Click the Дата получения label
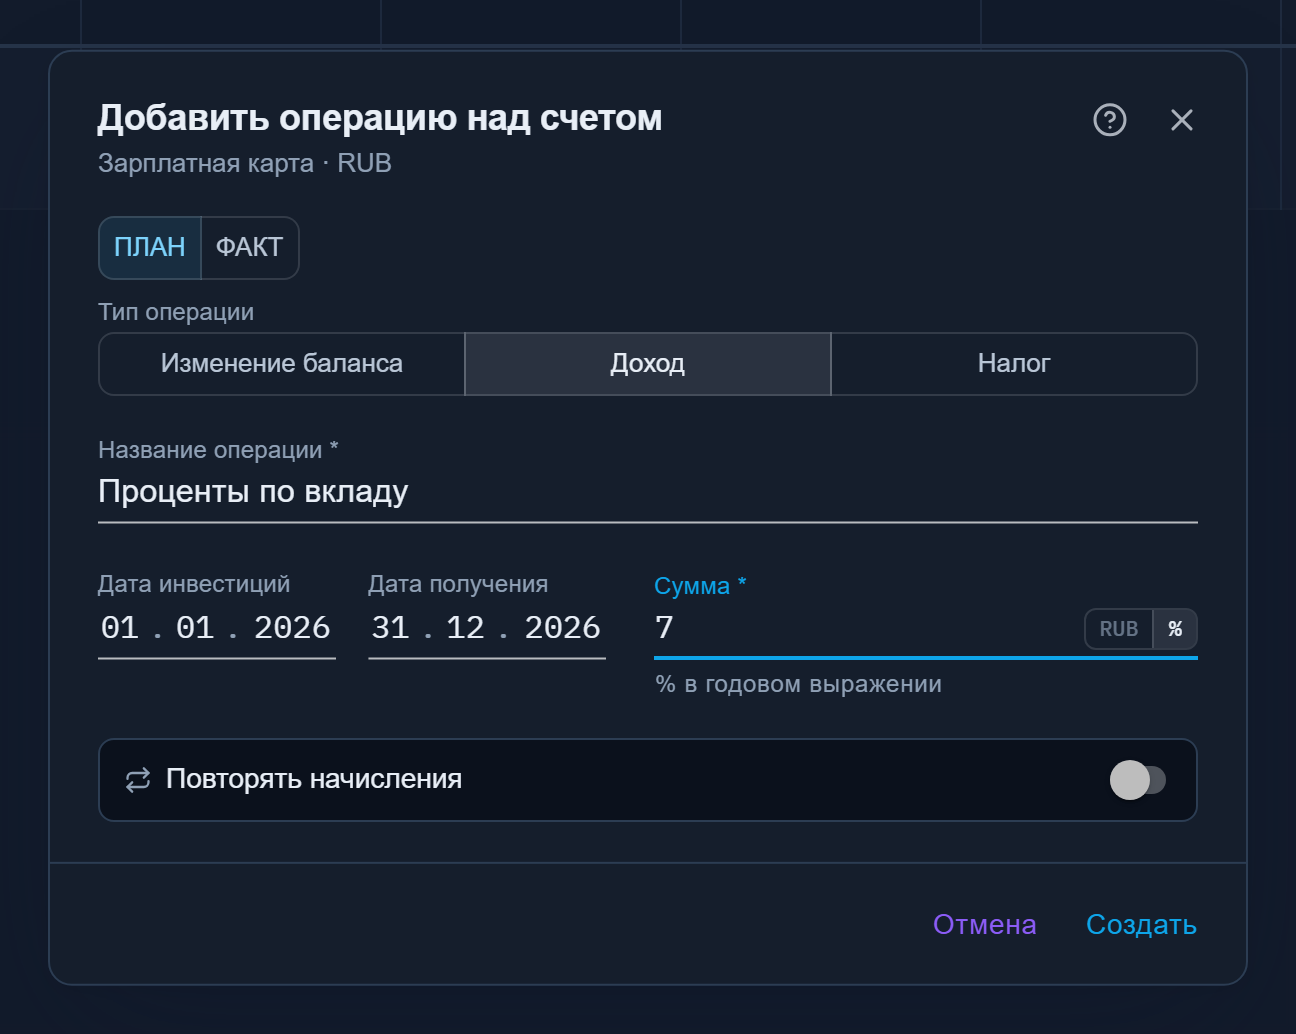 [x=458, y=584]
